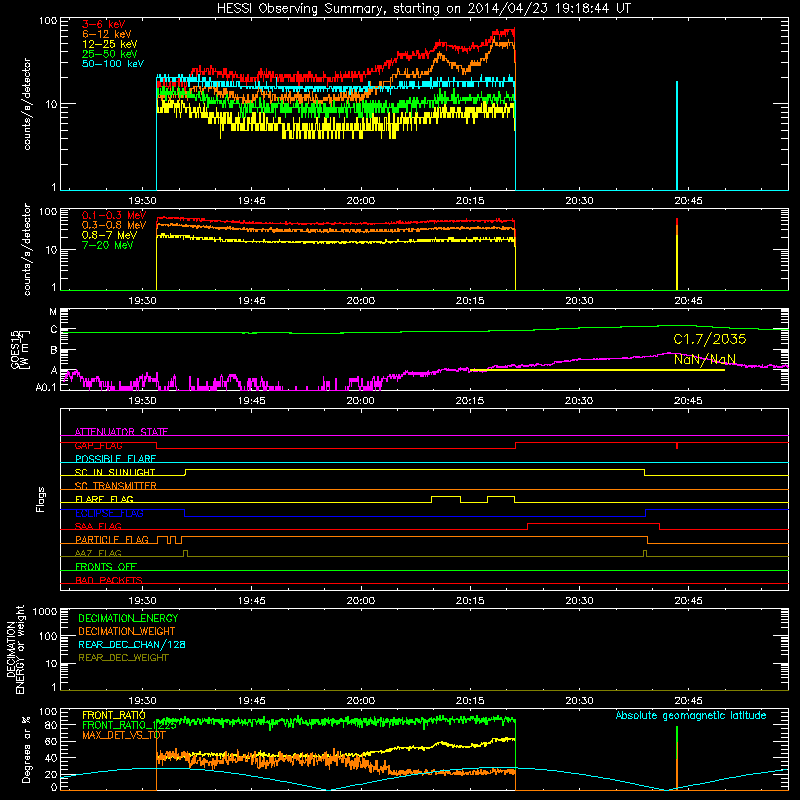Click the 19:30 tick label under top panel

(x=142, y=201)
